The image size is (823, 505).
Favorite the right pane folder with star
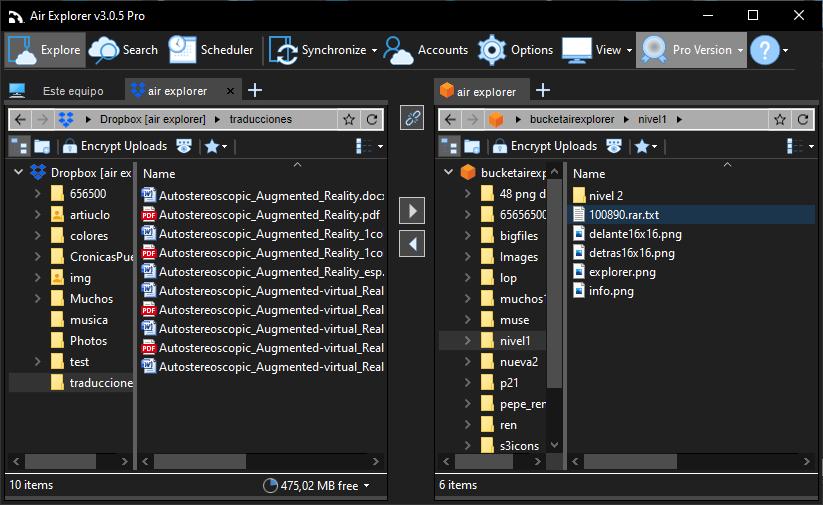[x=779, y=119]
